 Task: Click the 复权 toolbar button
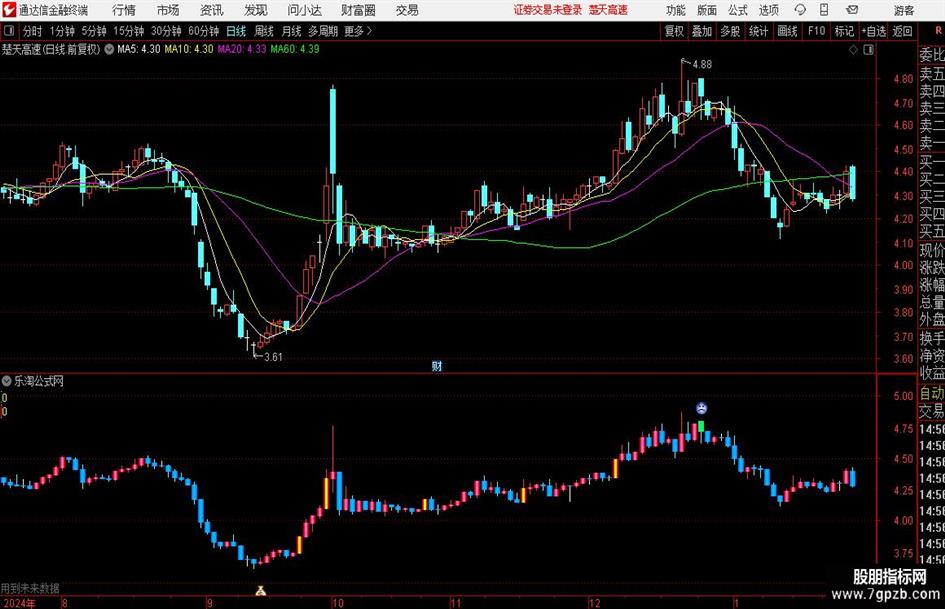[x=674, y=31]
